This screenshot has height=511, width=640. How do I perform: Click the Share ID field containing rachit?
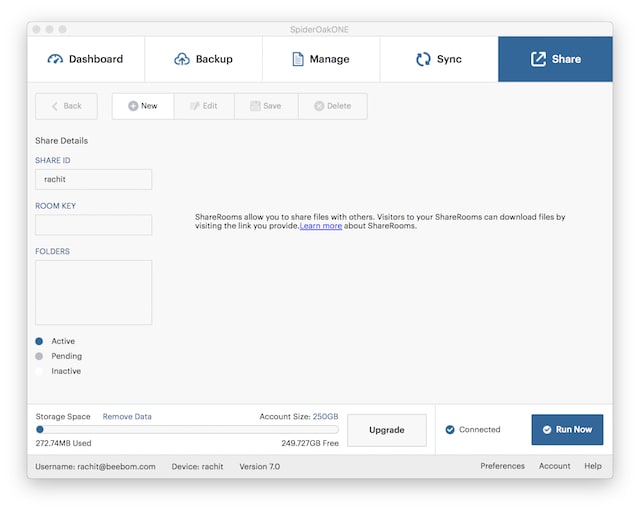coord(93,180)
